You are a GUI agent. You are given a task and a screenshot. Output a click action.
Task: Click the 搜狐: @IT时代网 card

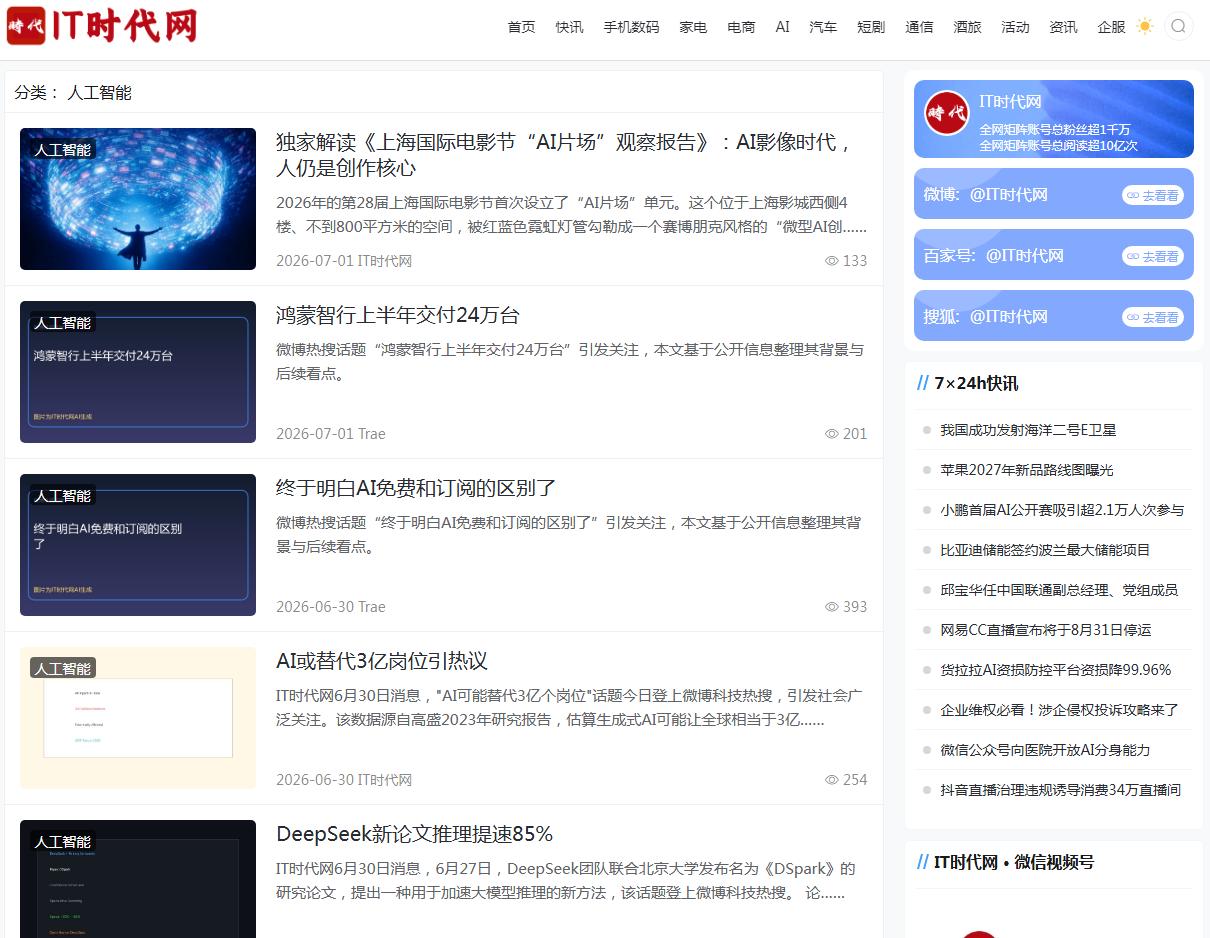(1053, 316)
